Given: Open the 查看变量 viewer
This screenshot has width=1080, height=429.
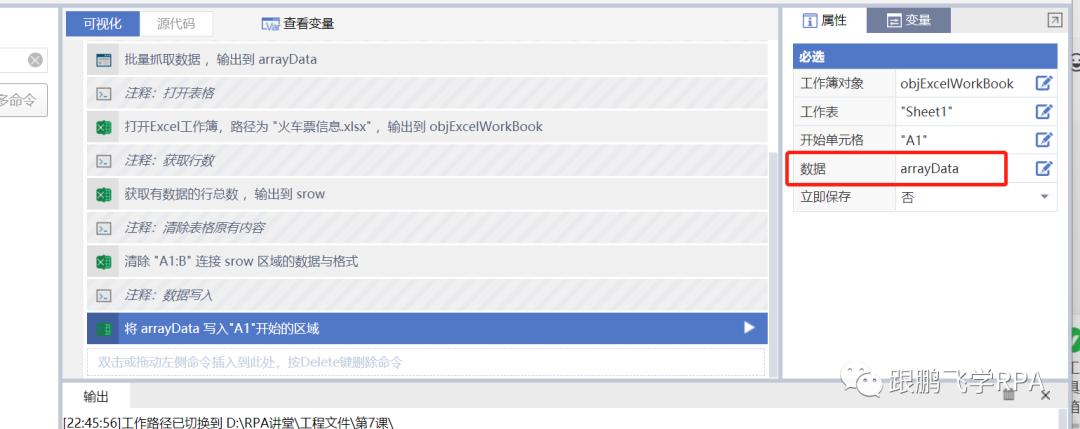Looking at the screenshot, I should (x=298, y=23).
